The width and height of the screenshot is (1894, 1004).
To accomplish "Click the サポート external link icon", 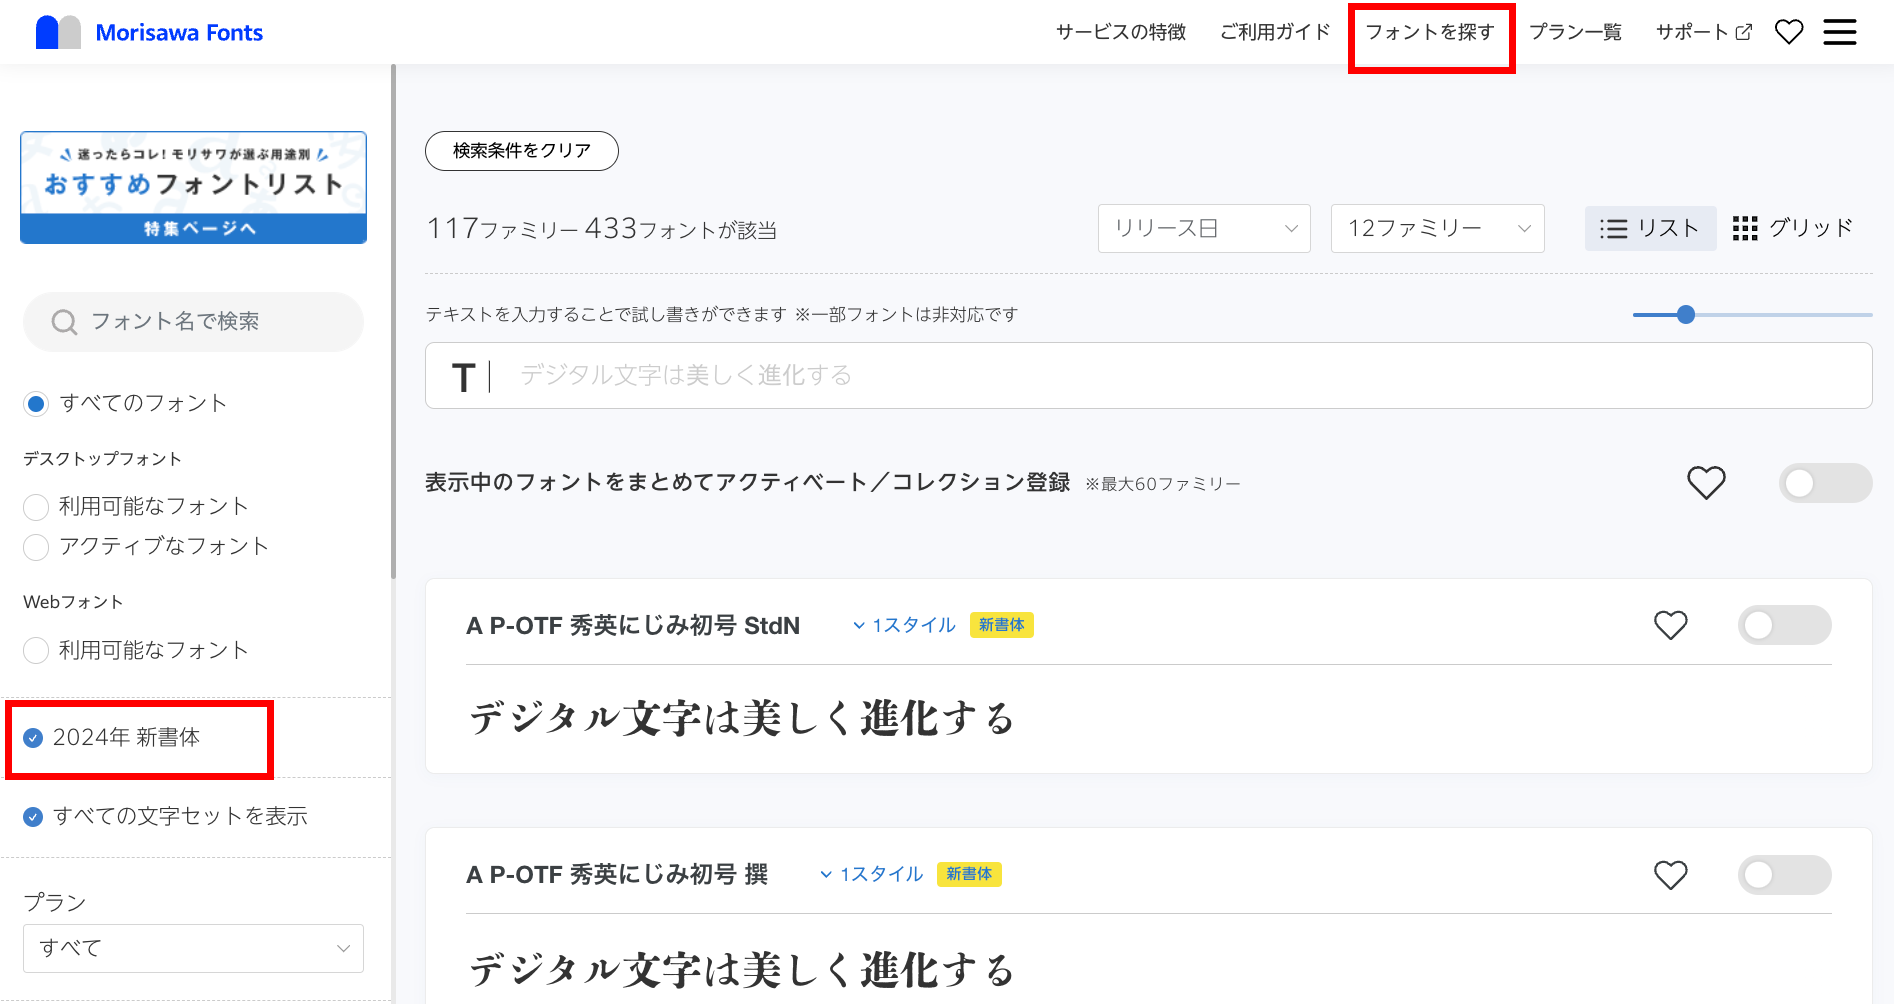I will [1744, 32].
